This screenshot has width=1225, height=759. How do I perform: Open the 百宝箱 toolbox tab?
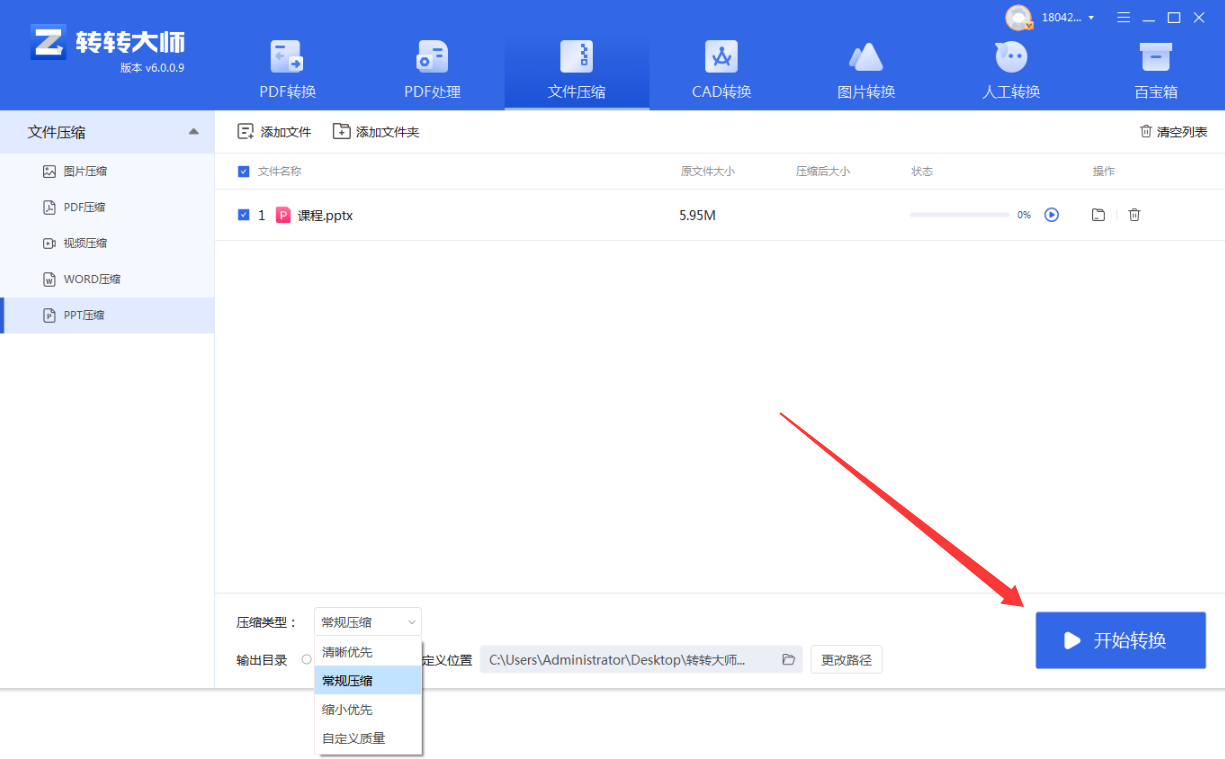1155,70
